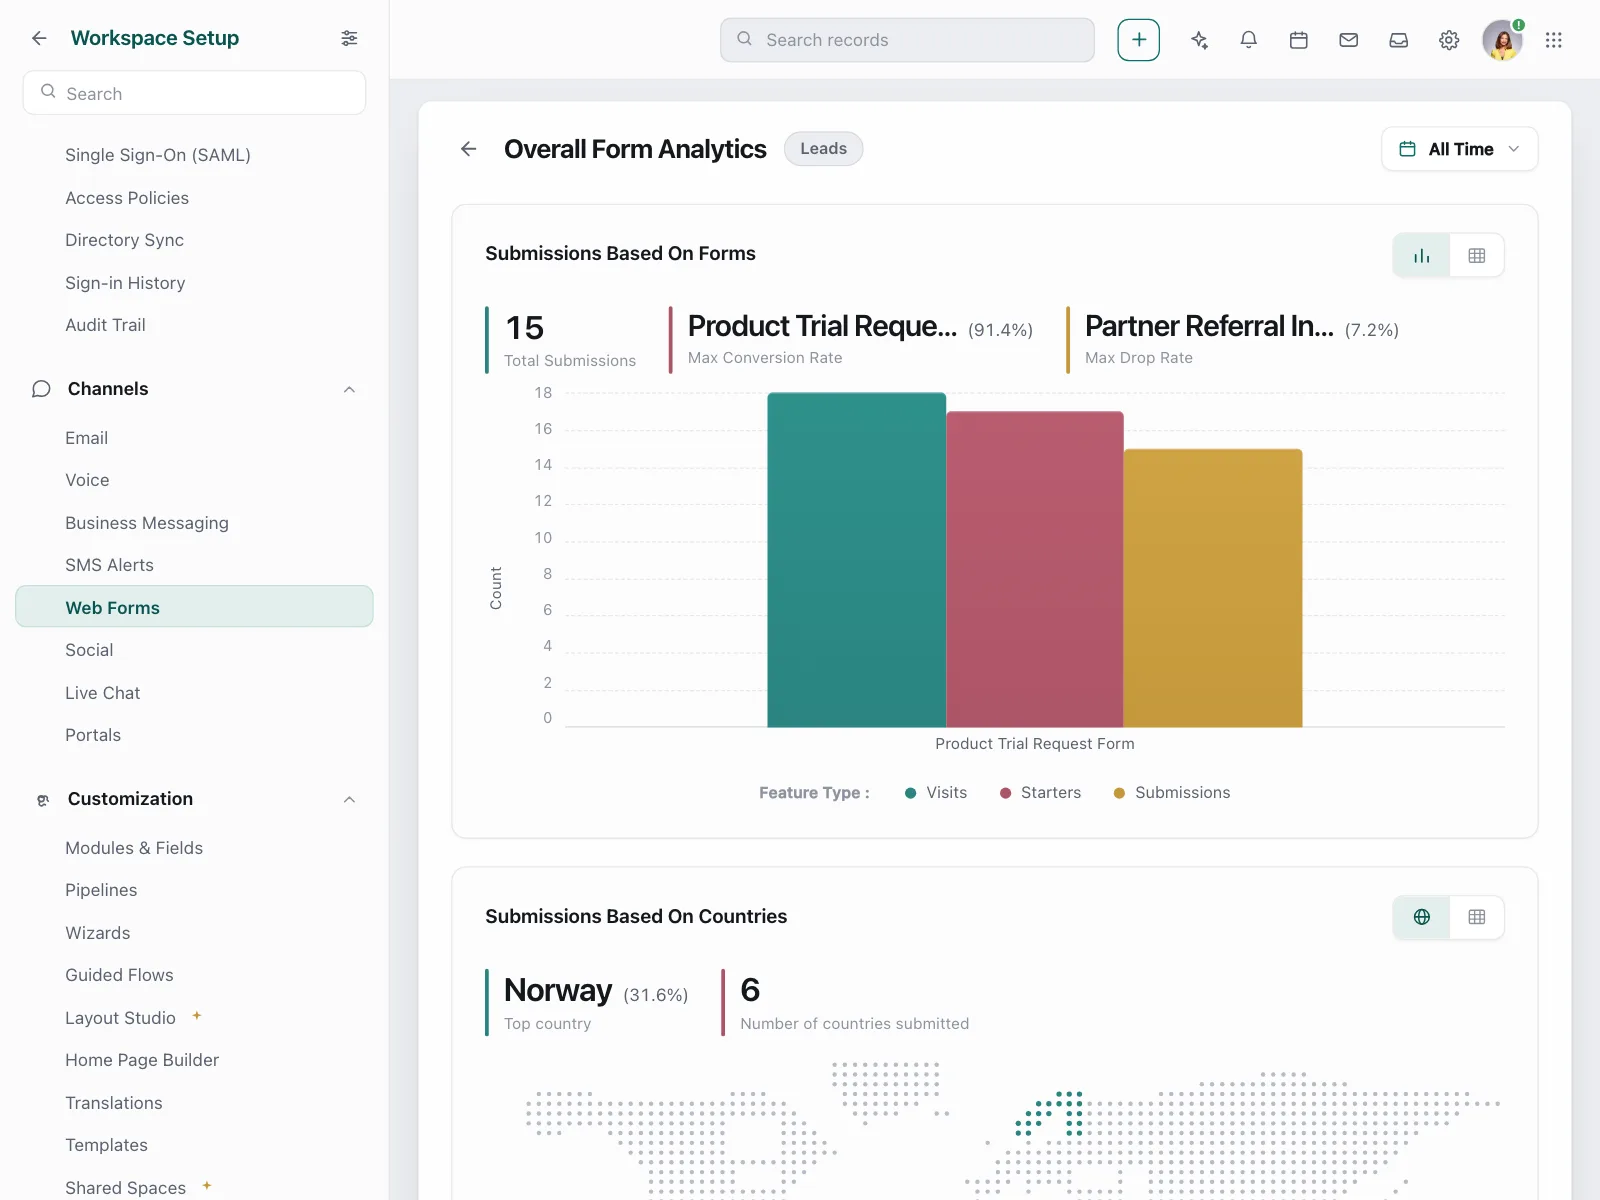Open Business Messaging
This screenshot has height=1200, width=1600.
tap(147, 523)
